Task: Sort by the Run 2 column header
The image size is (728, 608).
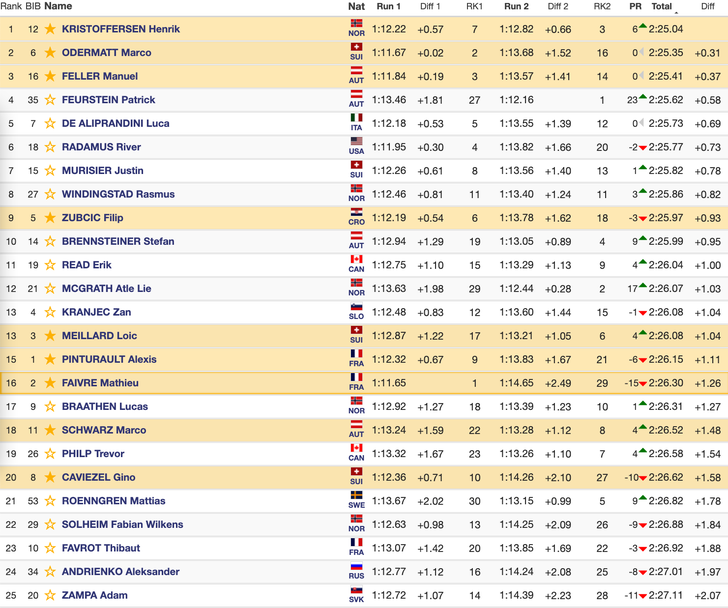Action: [x=516, y=6]
